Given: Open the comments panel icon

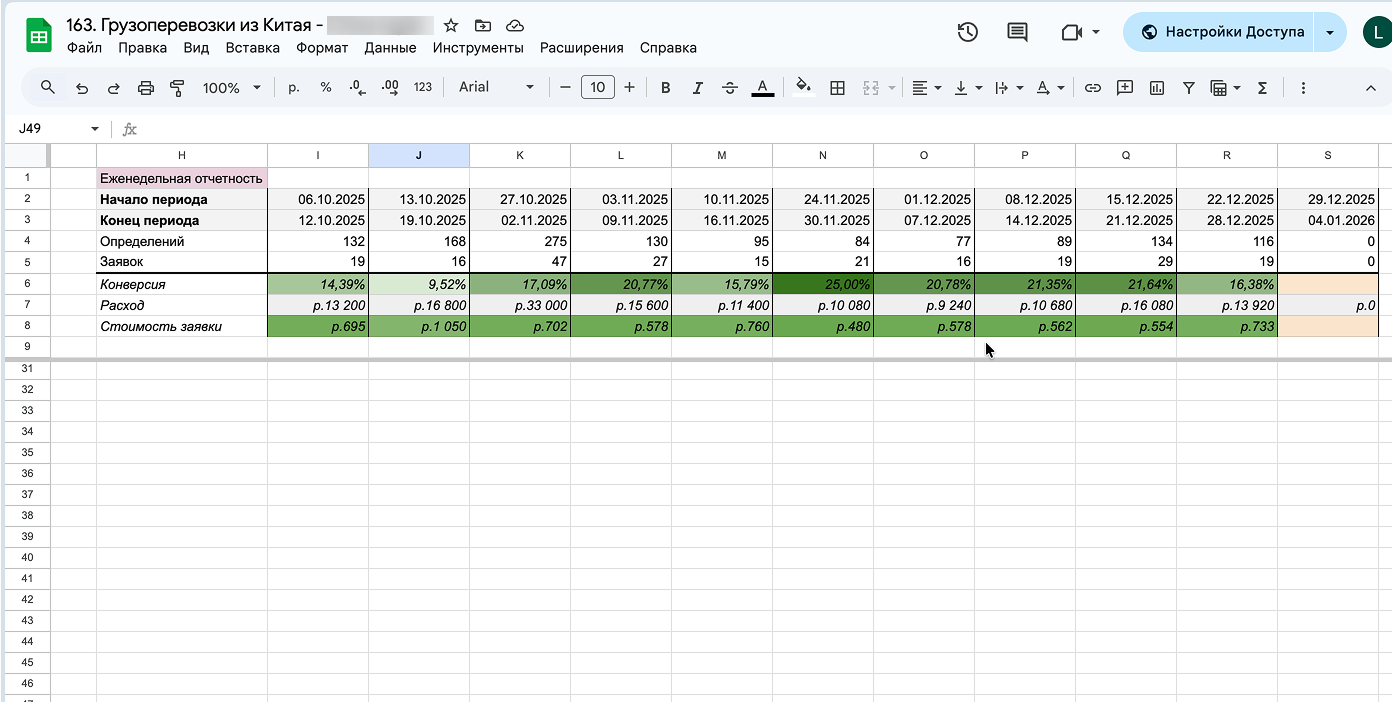Looking at the screenshot, I should [1017, 32].
